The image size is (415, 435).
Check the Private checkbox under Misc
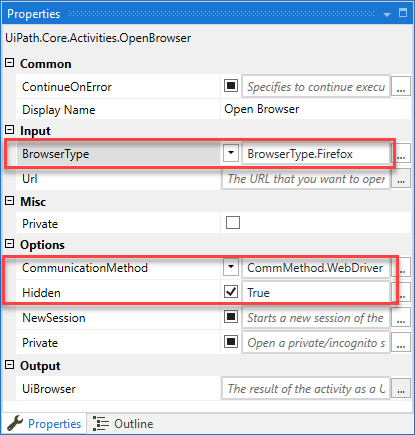click(233, 222)
